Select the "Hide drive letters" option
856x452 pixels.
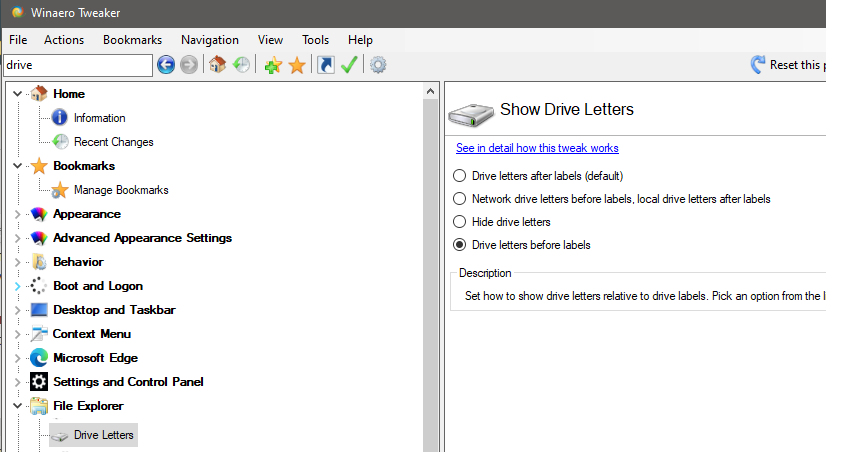coord(460,222)
